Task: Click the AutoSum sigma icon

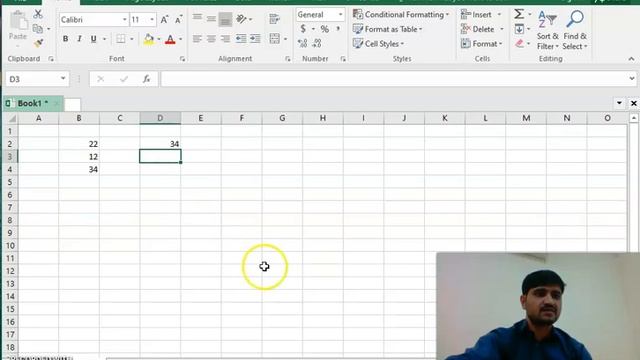Action: click(x=519, y=14)
